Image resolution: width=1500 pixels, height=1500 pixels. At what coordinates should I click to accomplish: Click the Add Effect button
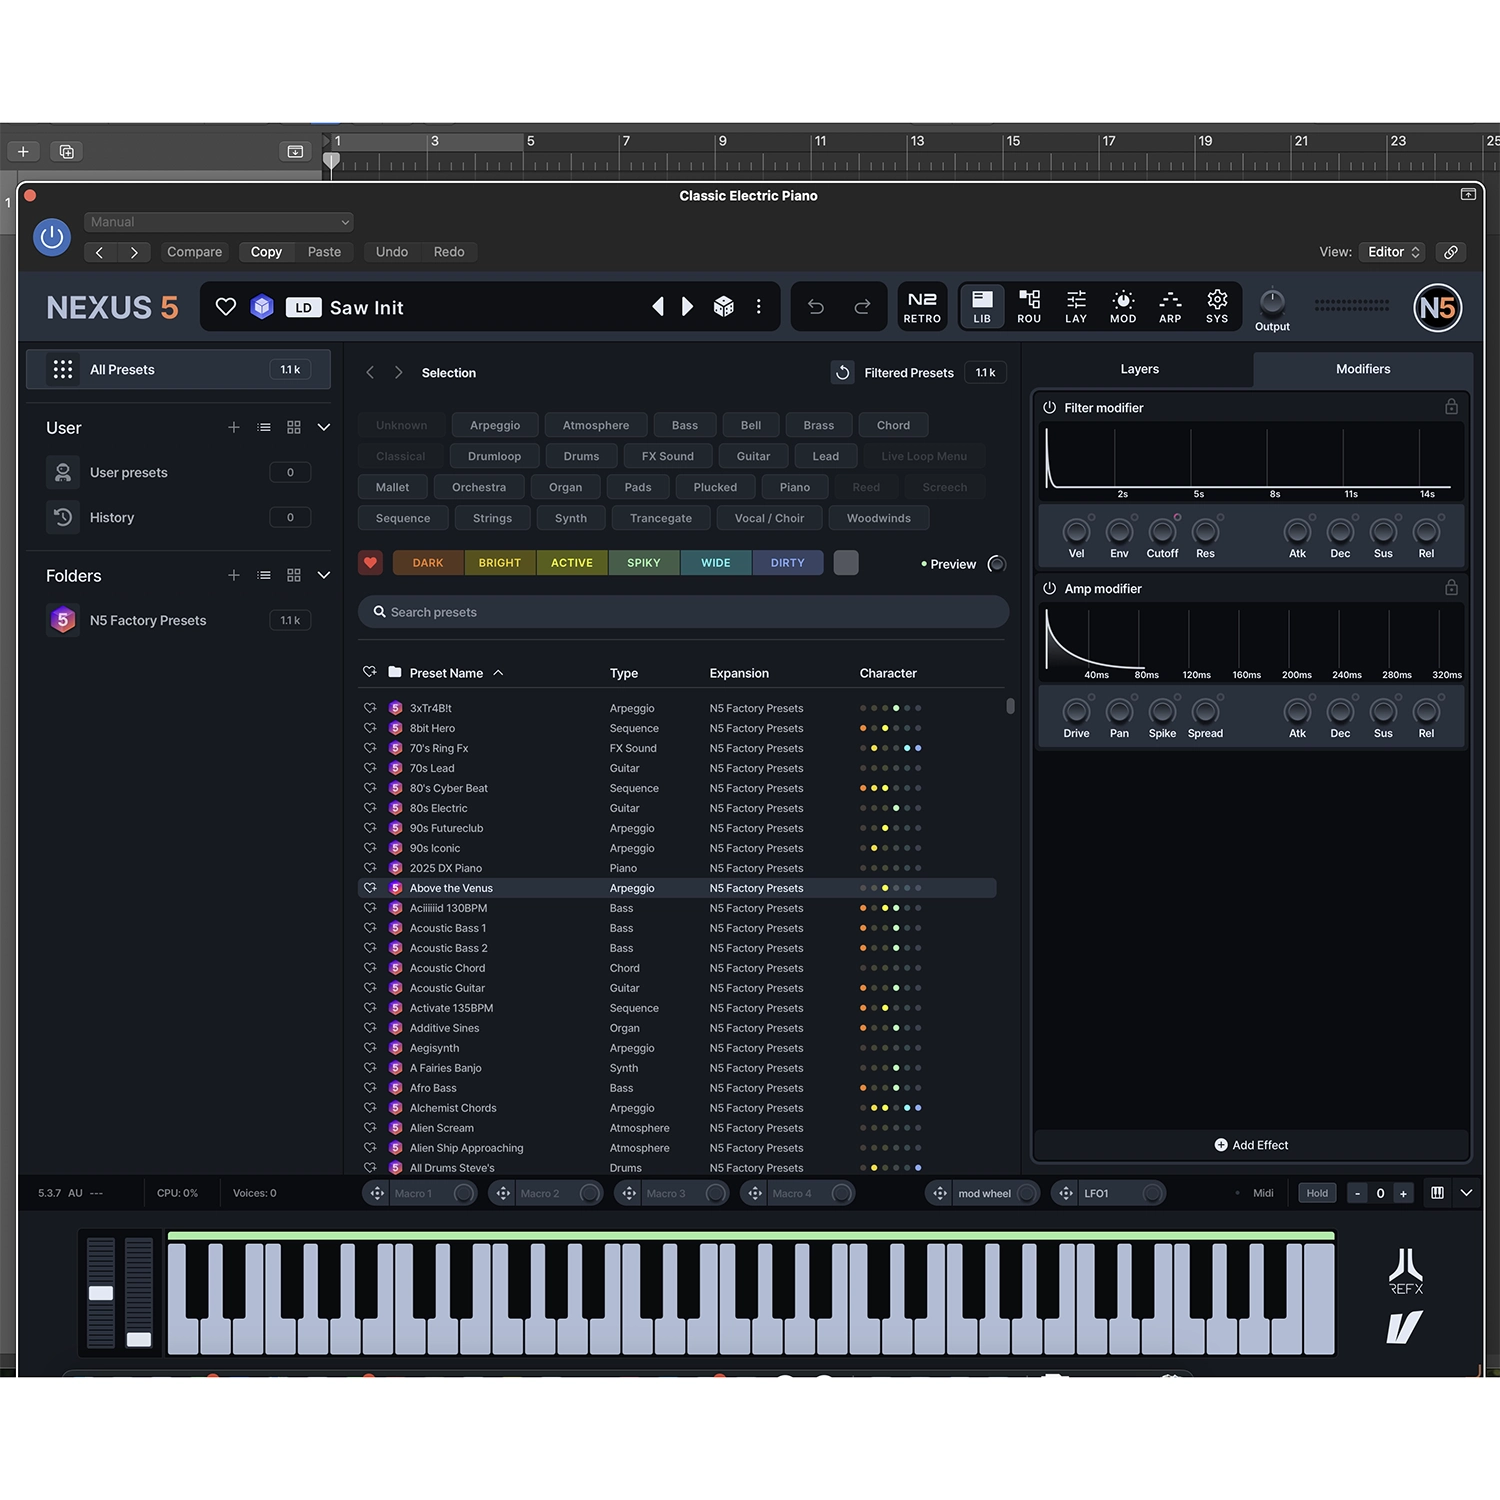point(1251,1145)
